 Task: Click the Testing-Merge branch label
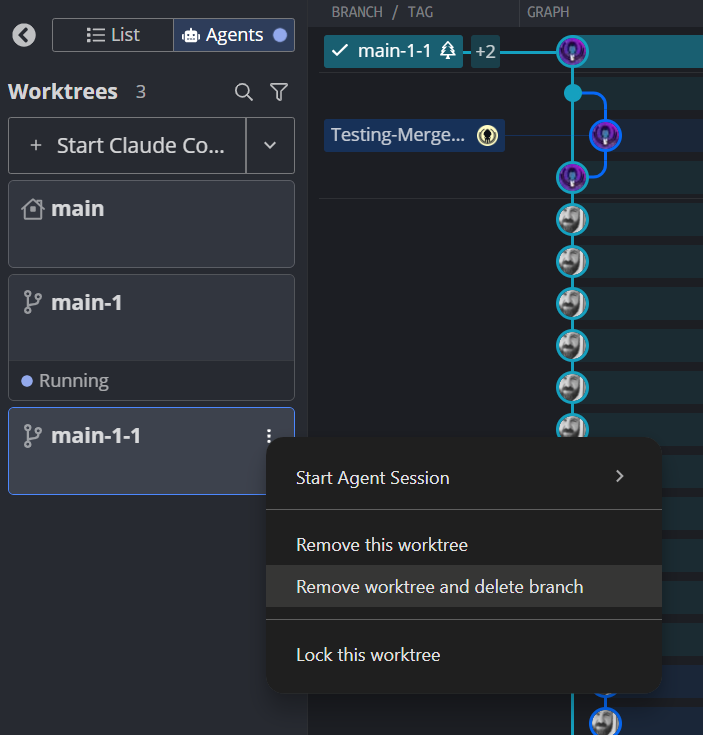(414, 135)
